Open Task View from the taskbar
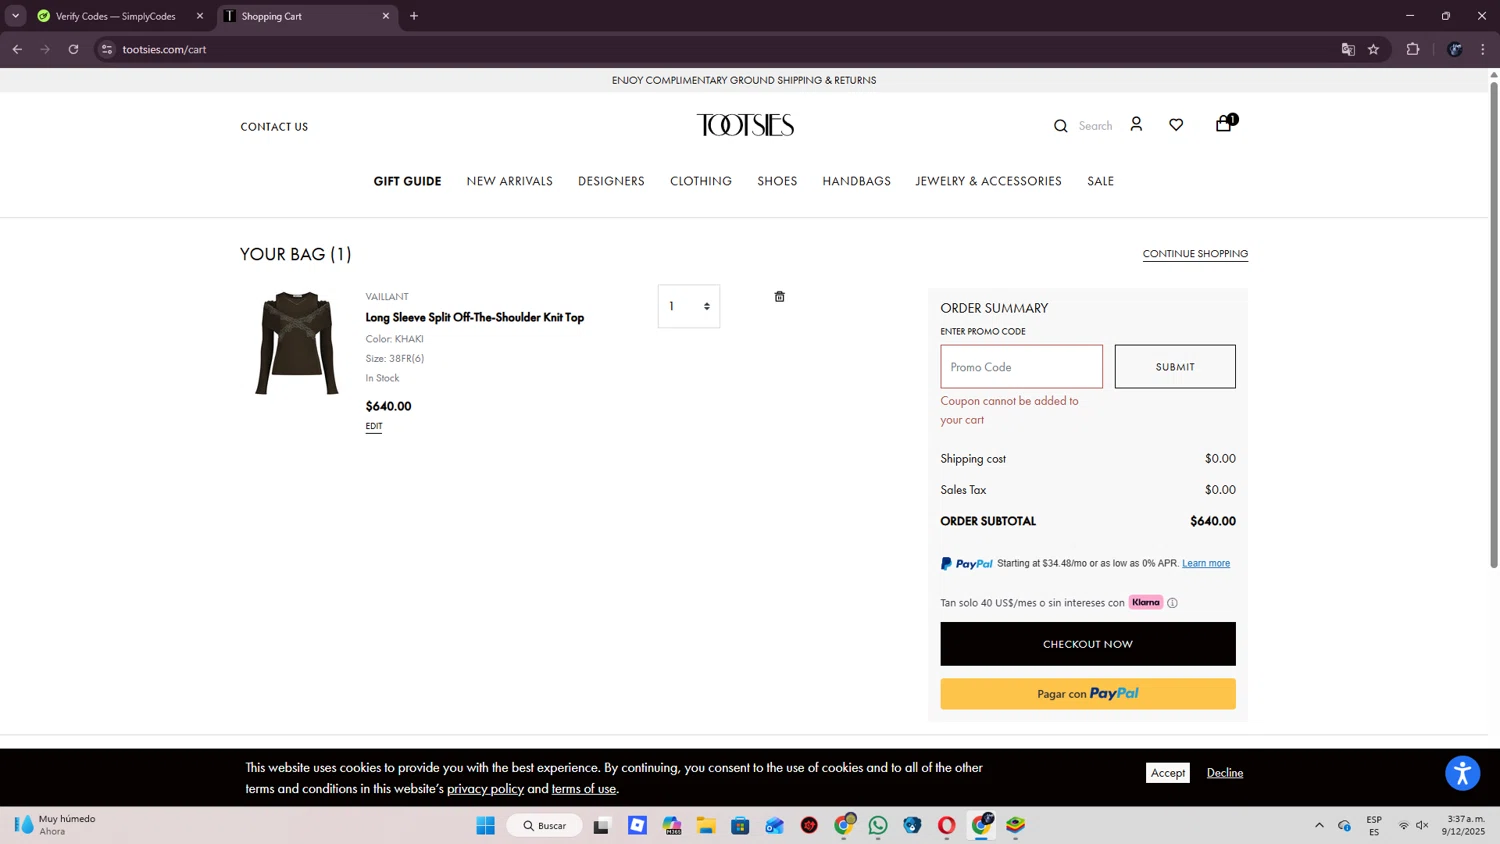1500x844 pixels. pos(601,825)
